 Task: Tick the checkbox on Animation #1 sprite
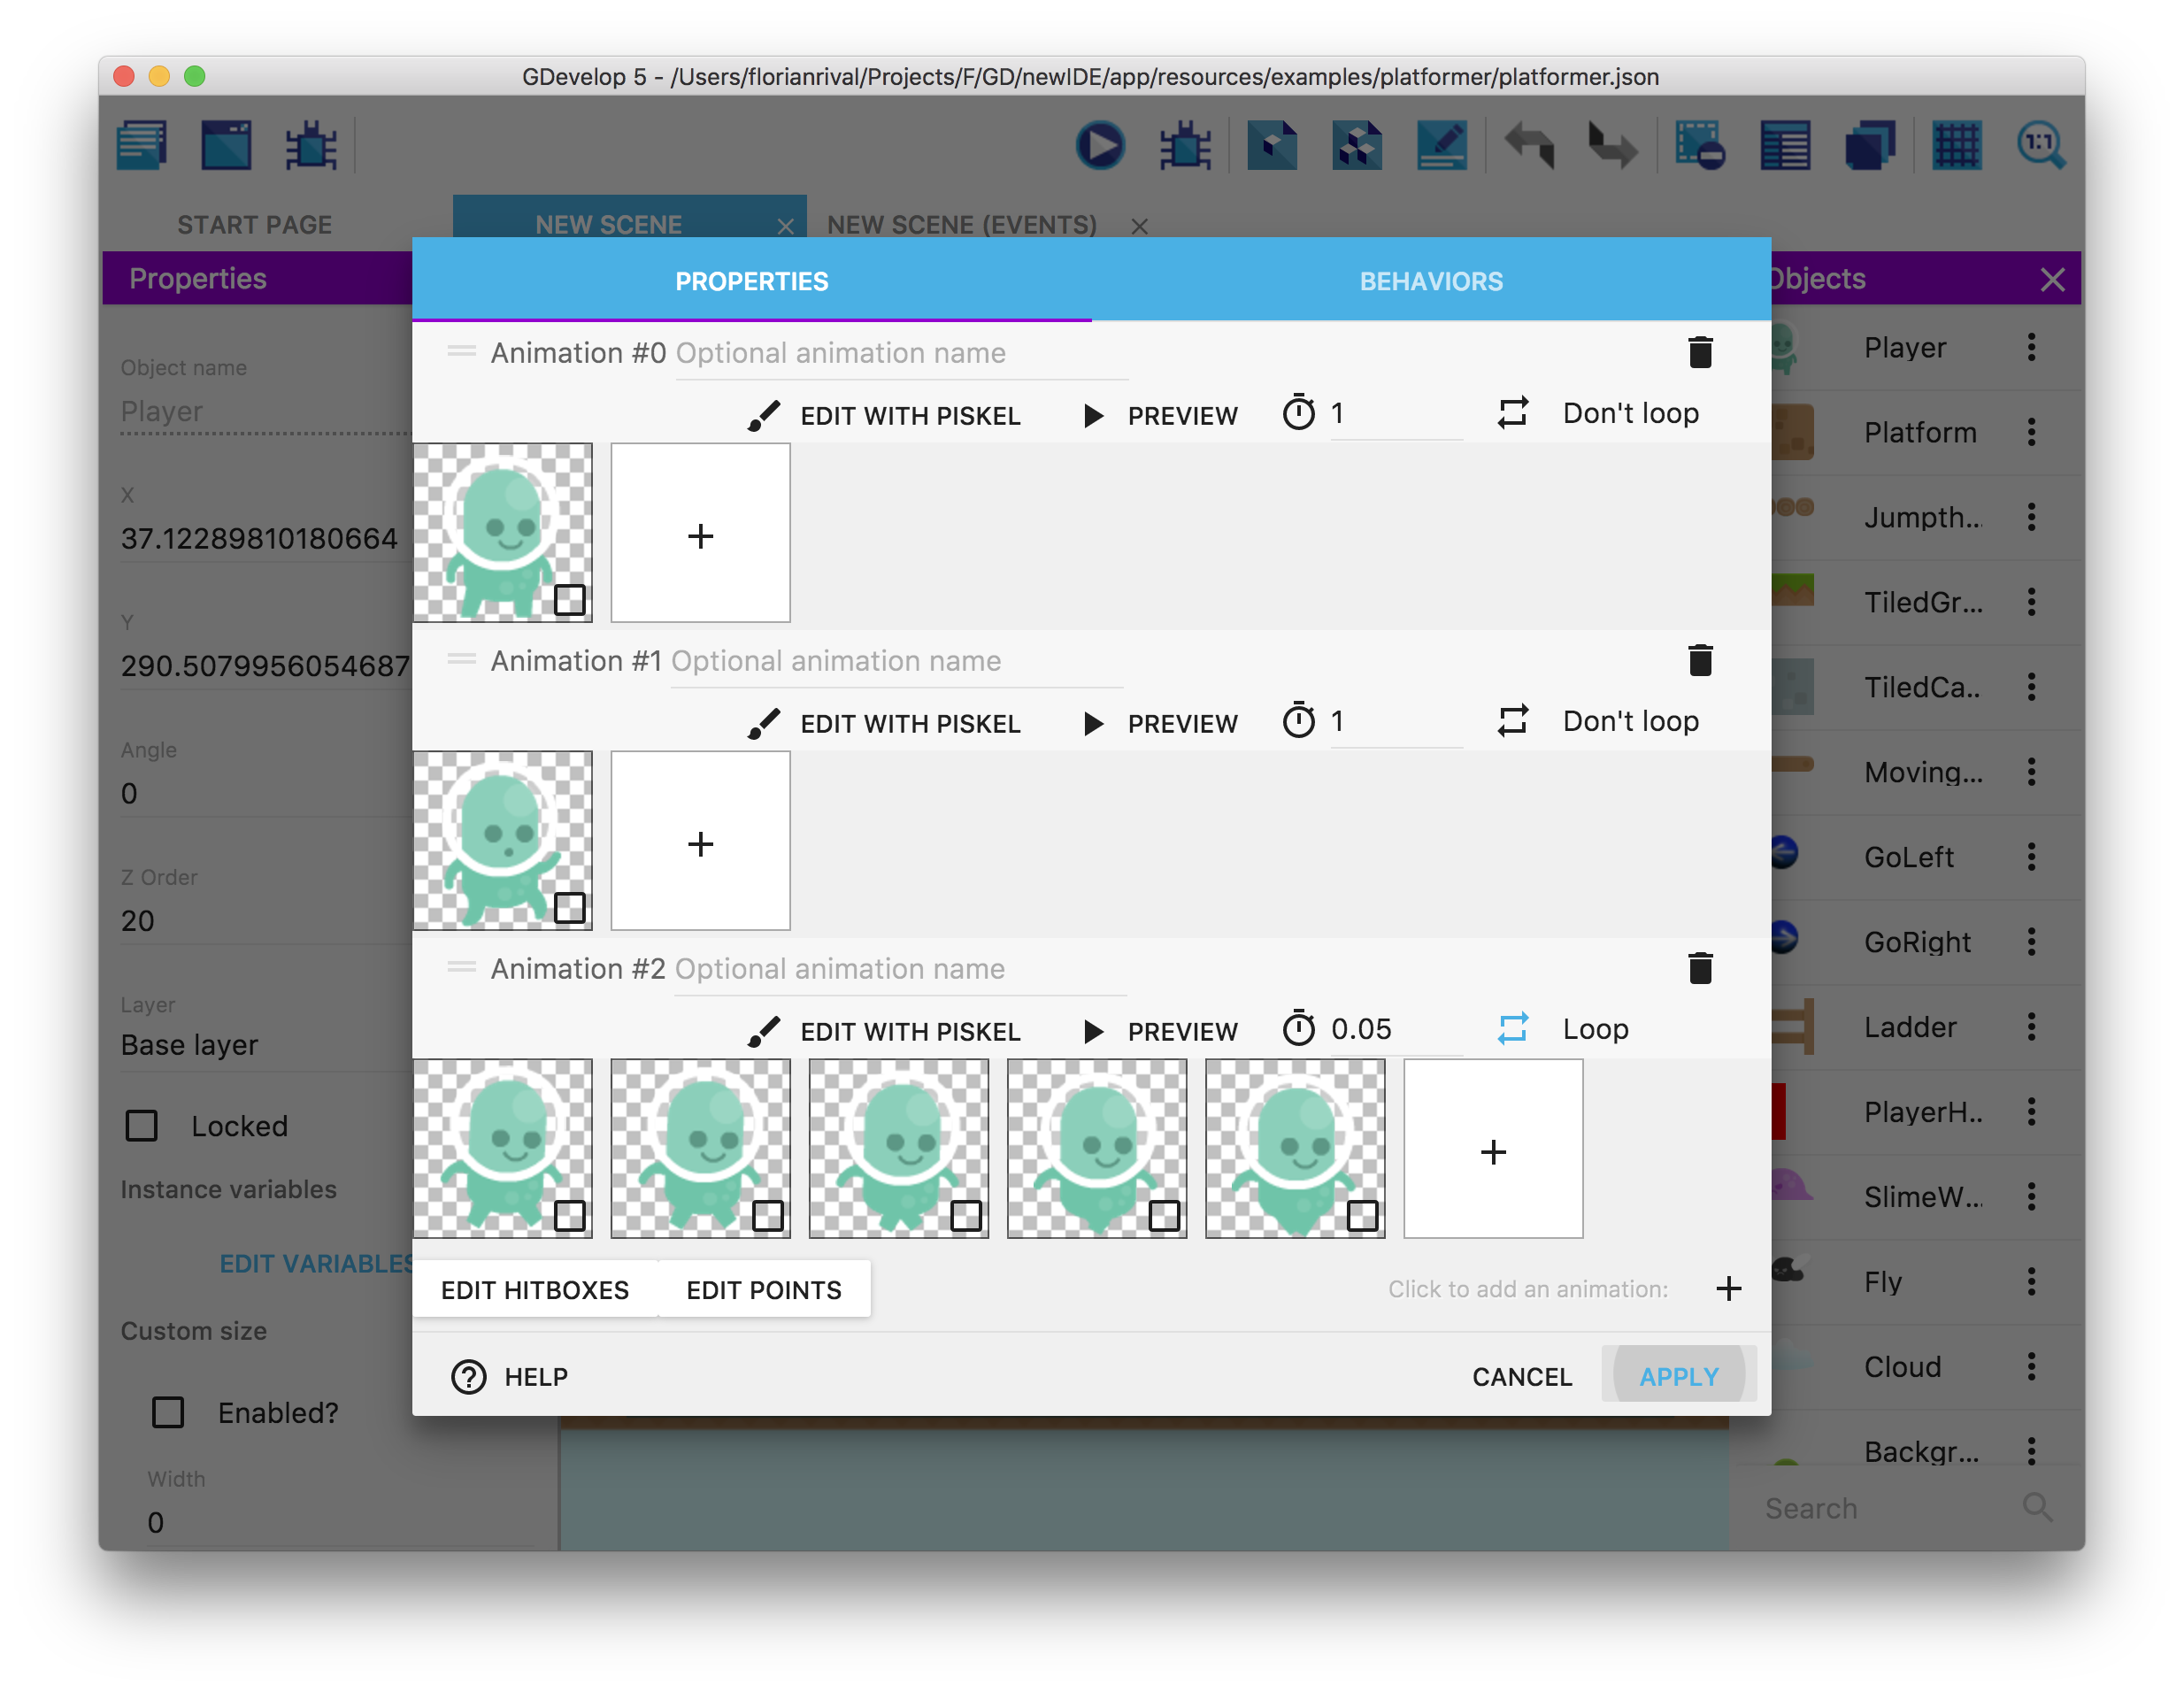[570, 908]
